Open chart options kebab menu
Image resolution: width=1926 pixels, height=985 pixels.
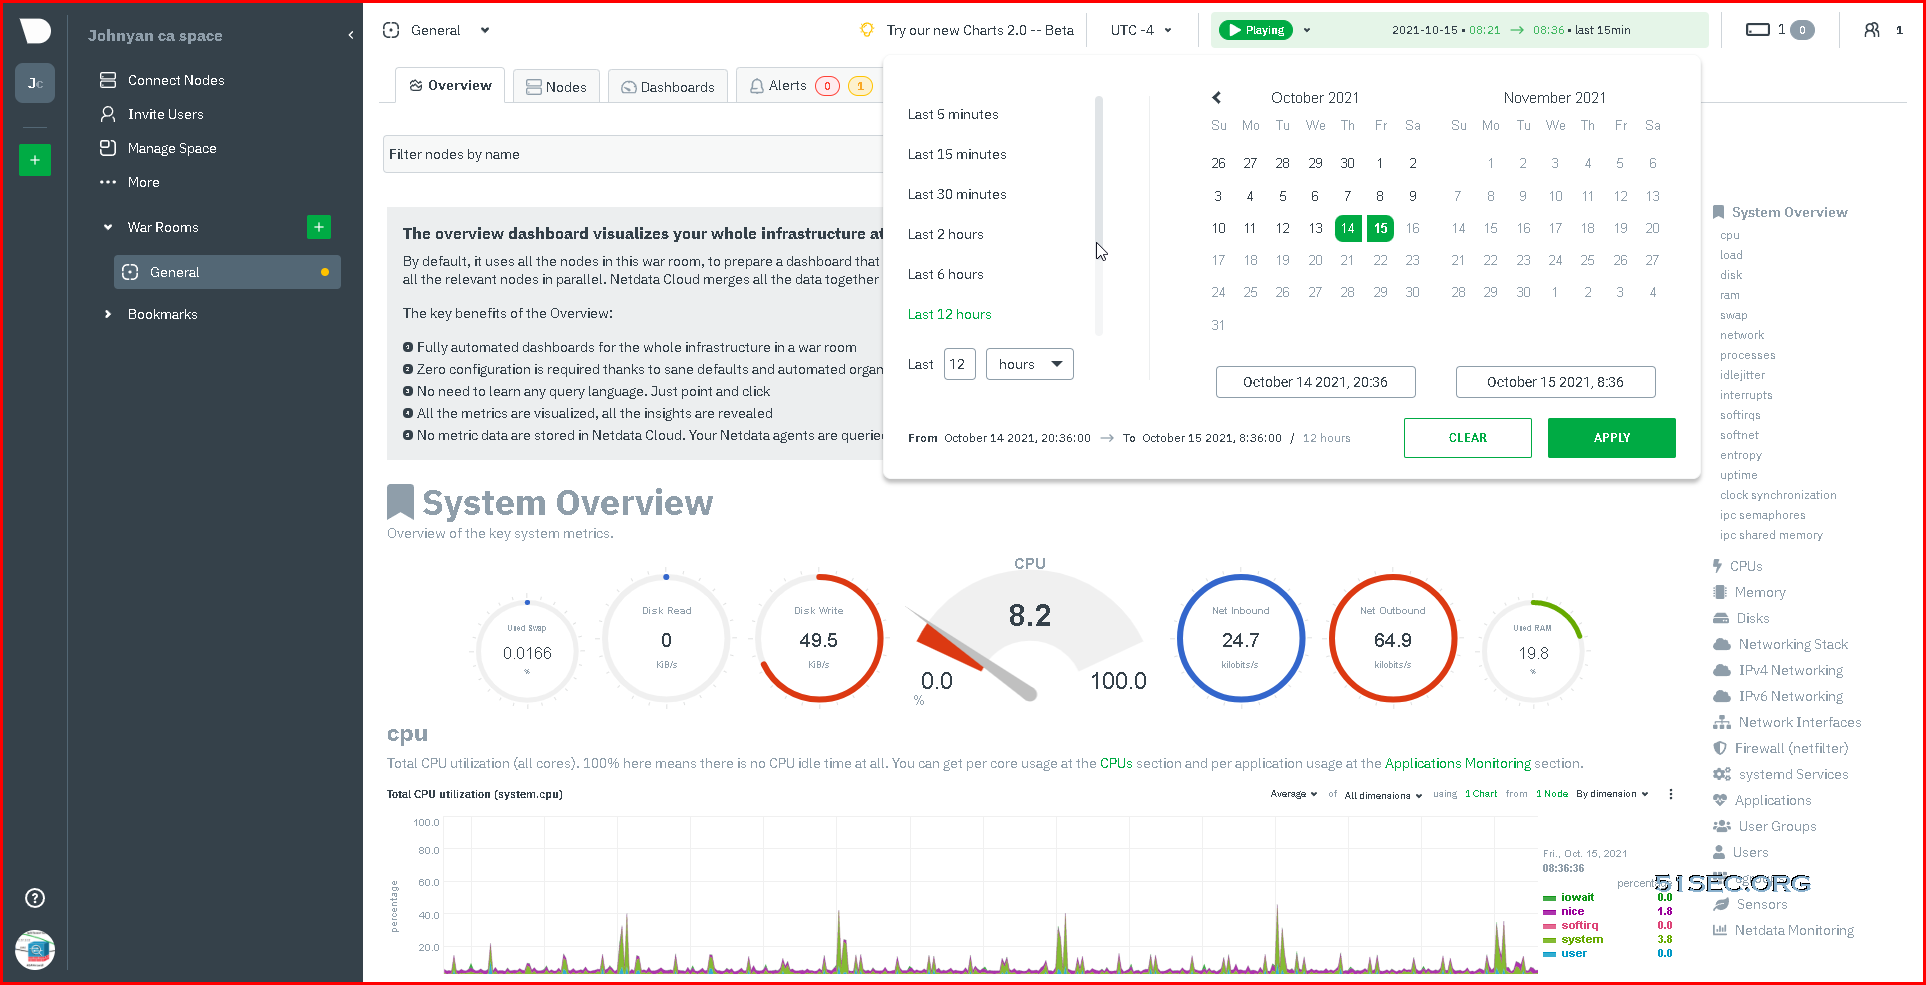pyautogui.click(x=1671, y=794)
